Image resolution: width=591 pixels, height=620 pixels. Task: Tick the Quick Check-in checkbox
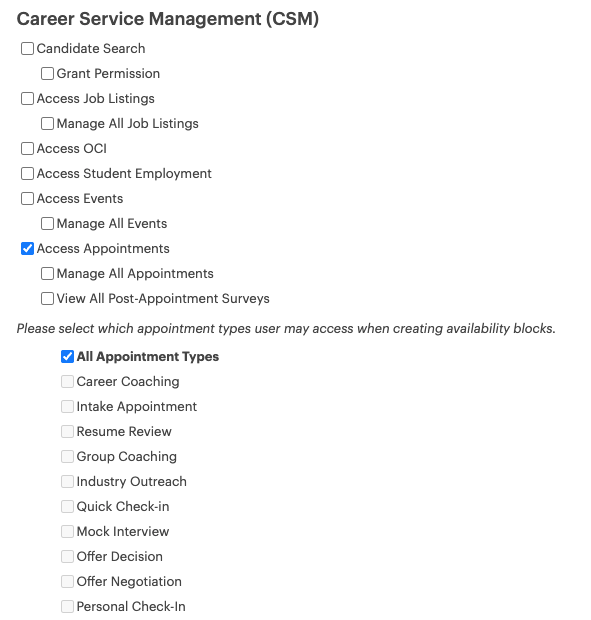[67, 507]
